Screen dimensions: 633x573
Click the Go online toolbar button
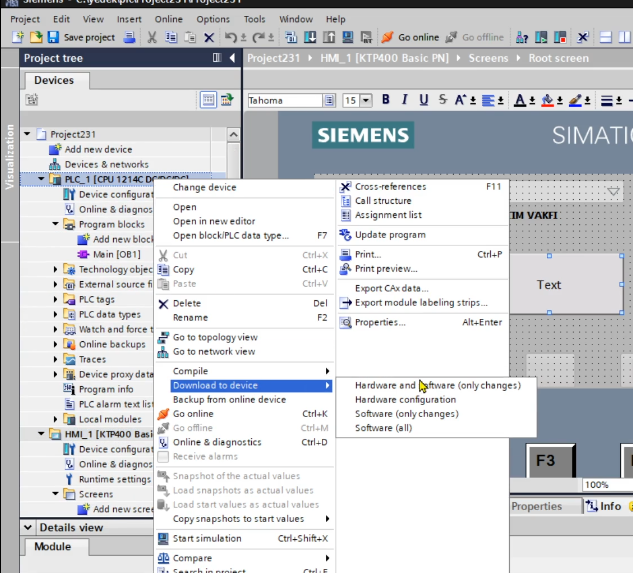pos(410,37)
